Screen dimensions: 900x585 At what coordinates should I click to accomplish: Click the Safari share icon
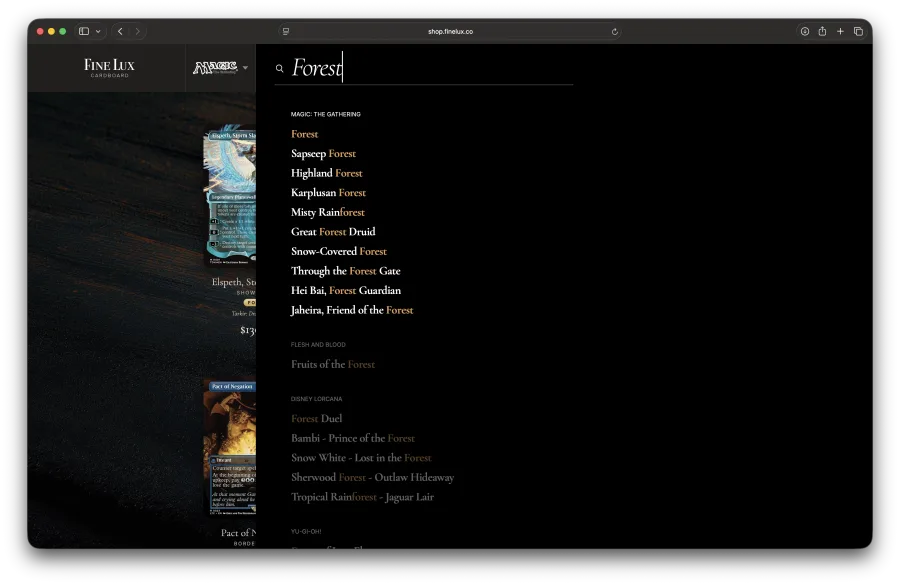[823, 32]
